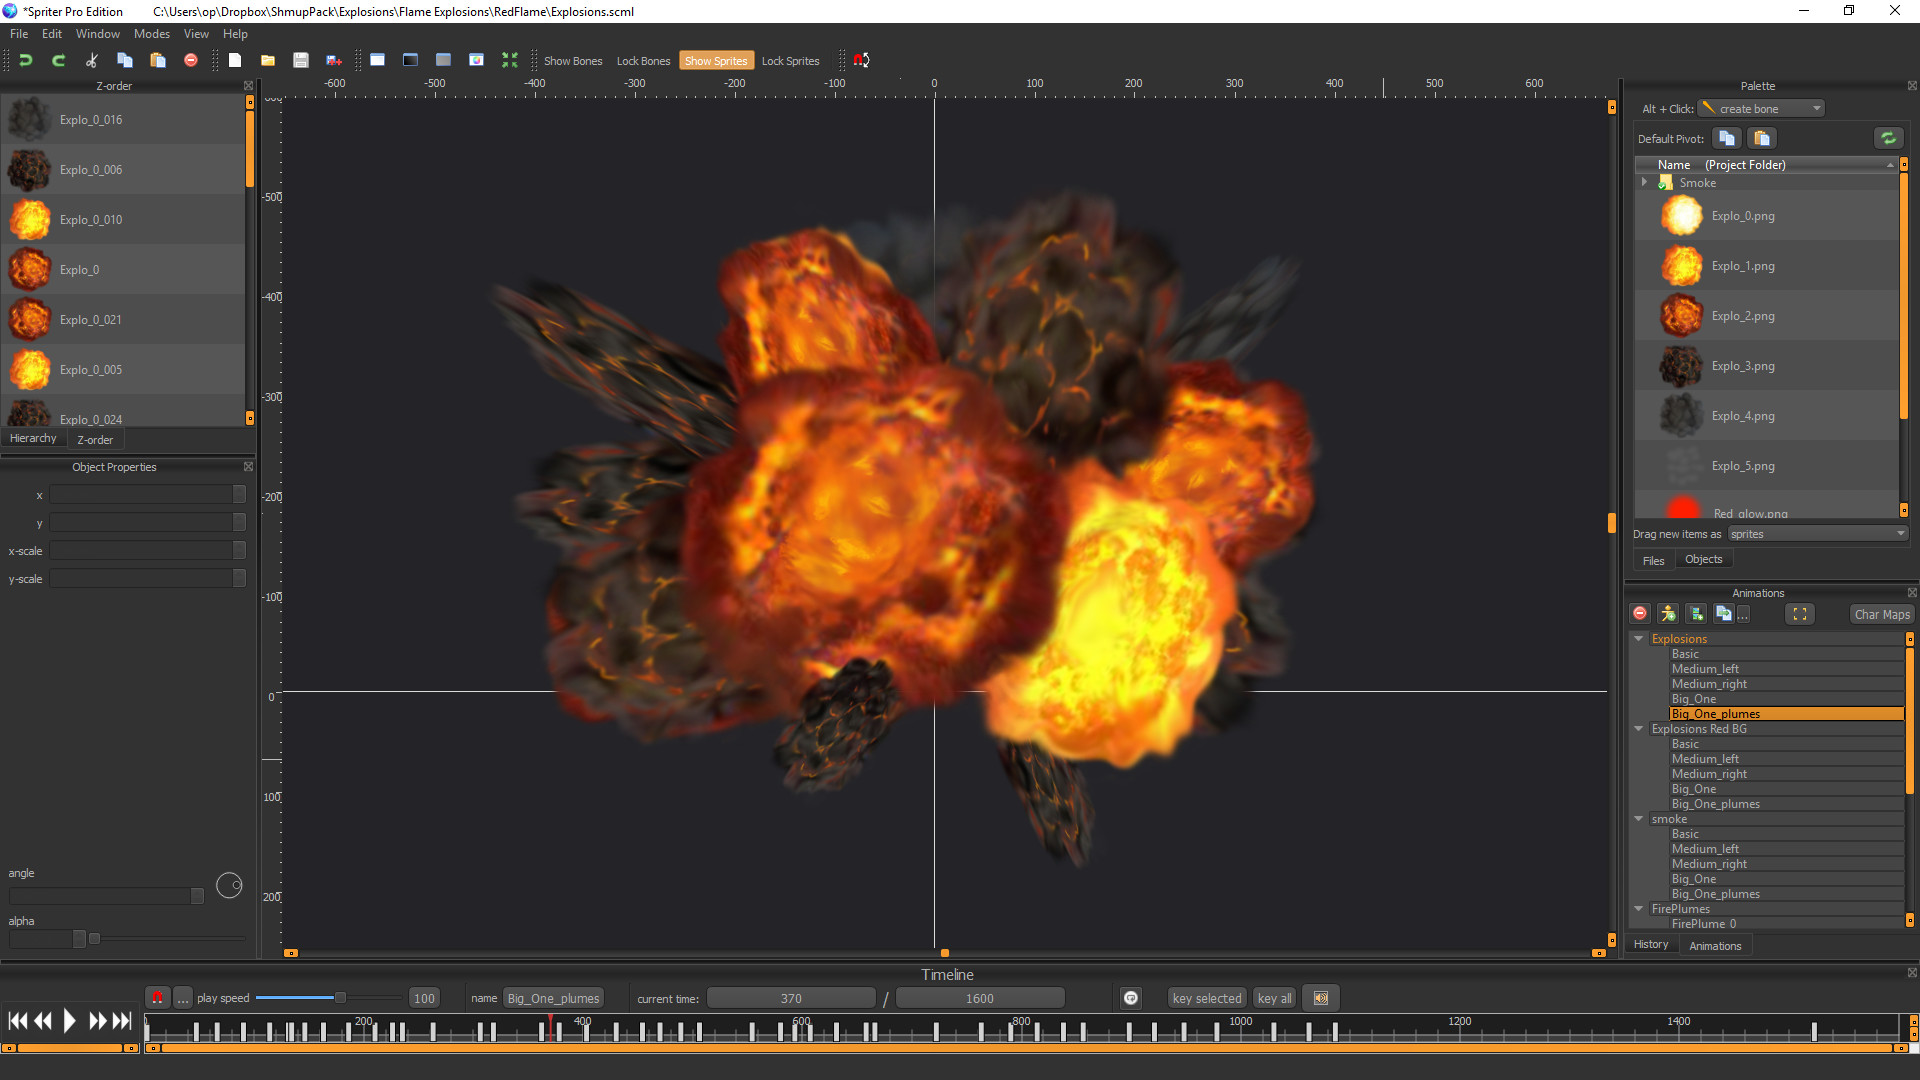Toggle Show Bones in the toolbar

pos(572,60)
